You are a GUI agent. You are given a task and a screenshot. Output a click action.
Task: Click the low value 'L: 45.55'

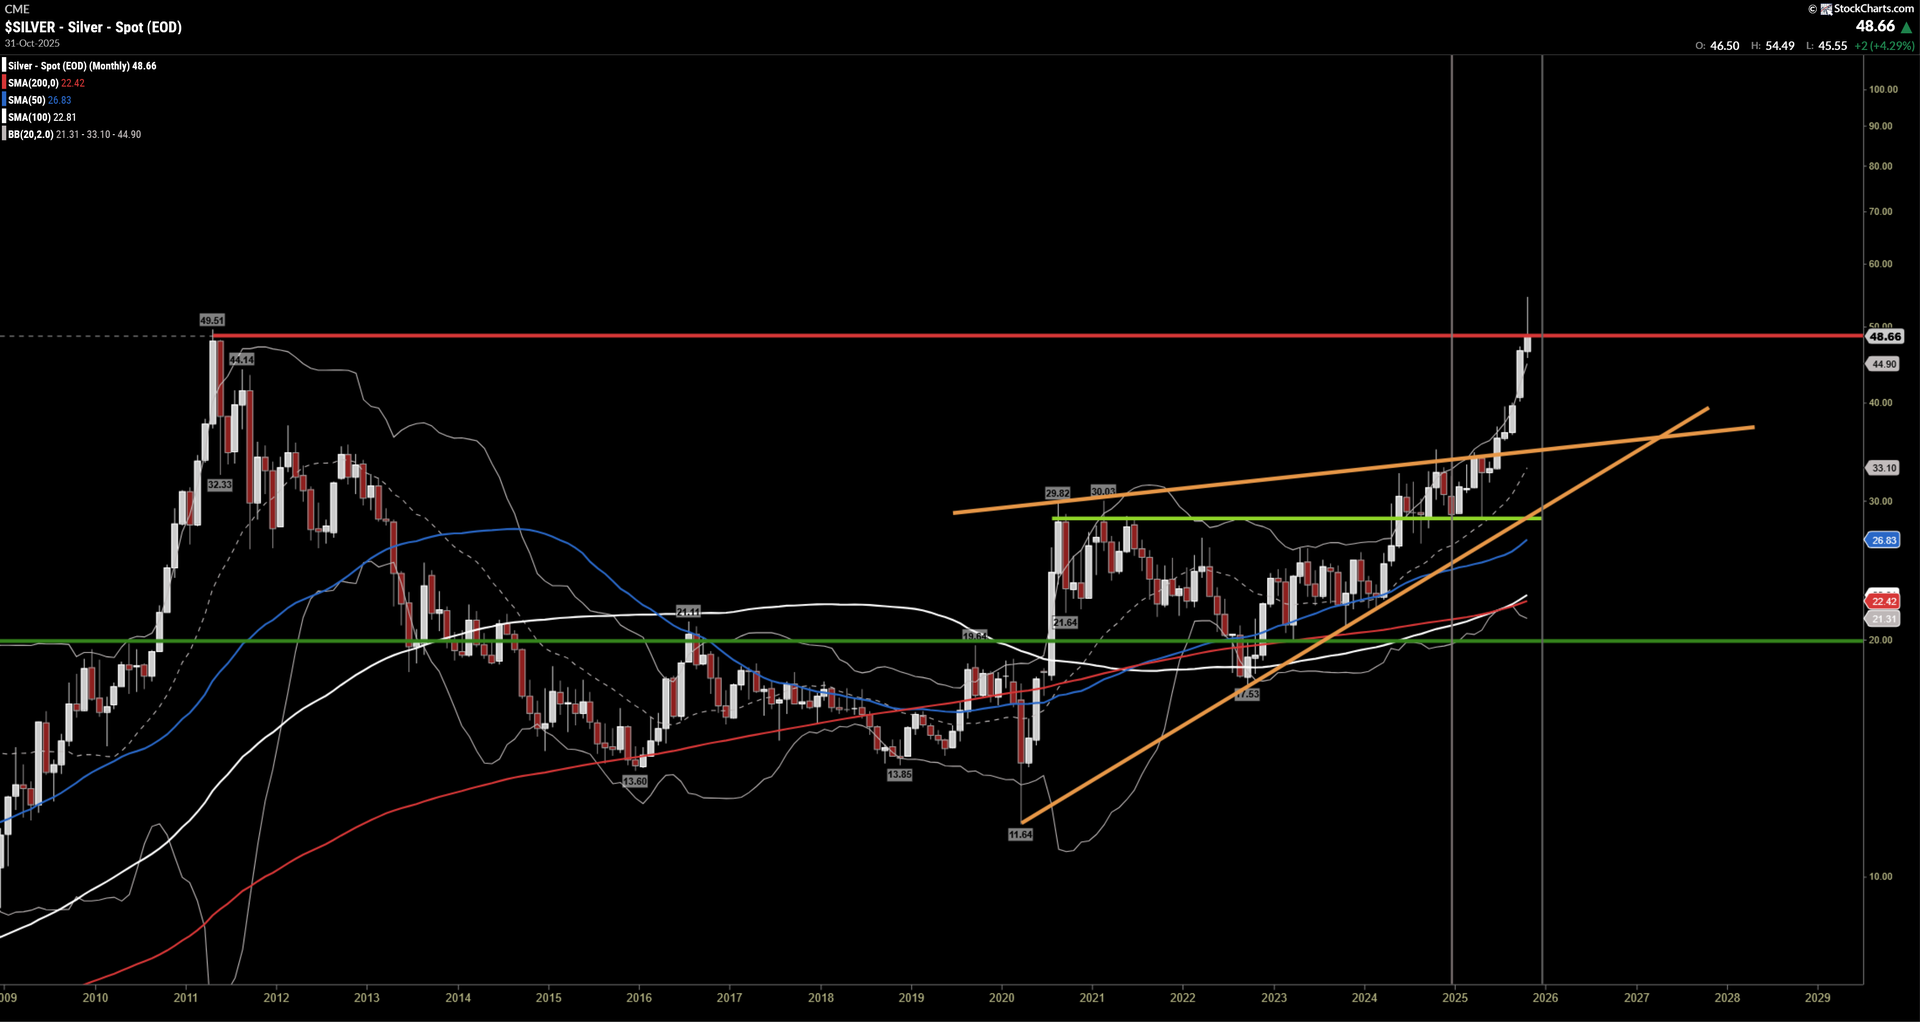[x=1826, y=46]
